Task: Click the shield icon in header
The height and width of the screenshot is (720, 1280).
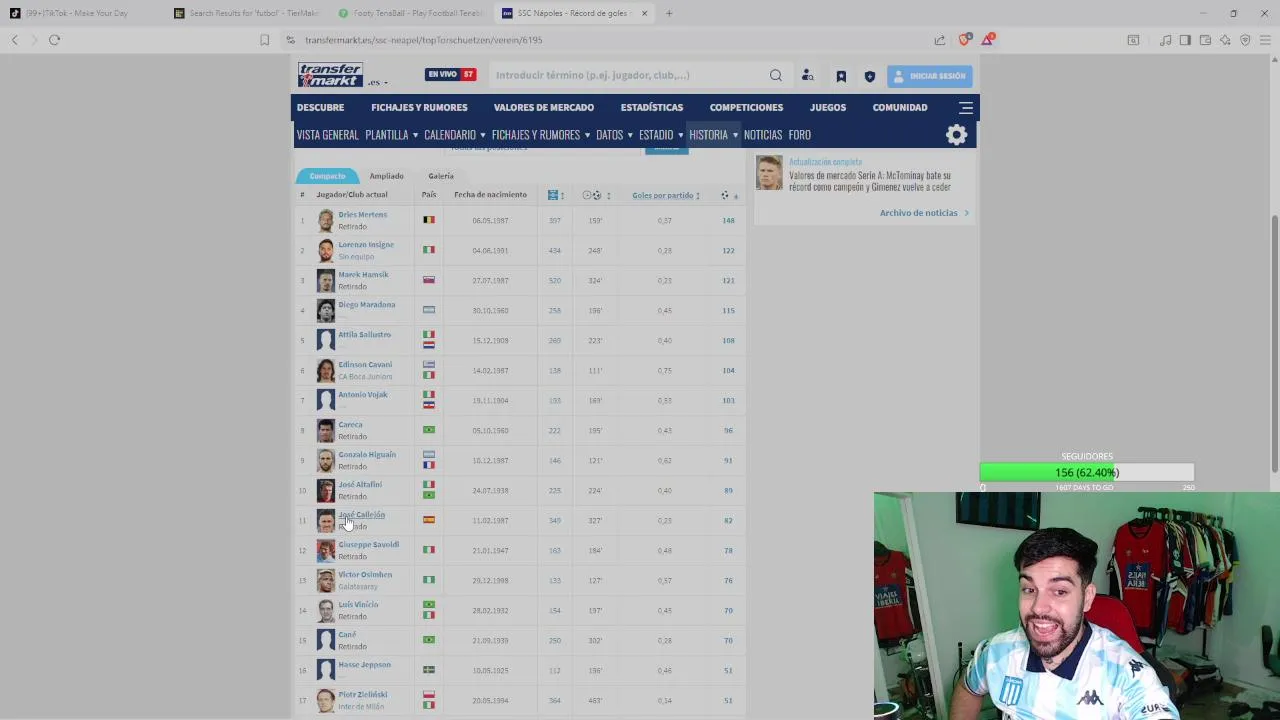Action: (869, 76)
